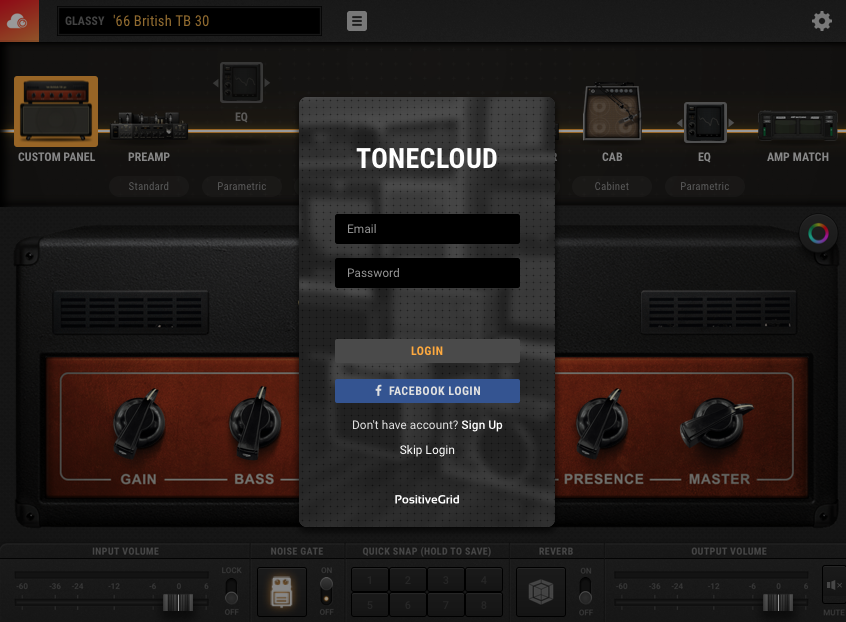
Task: Select the CAB cabinet module
Action: click(612, 112)
